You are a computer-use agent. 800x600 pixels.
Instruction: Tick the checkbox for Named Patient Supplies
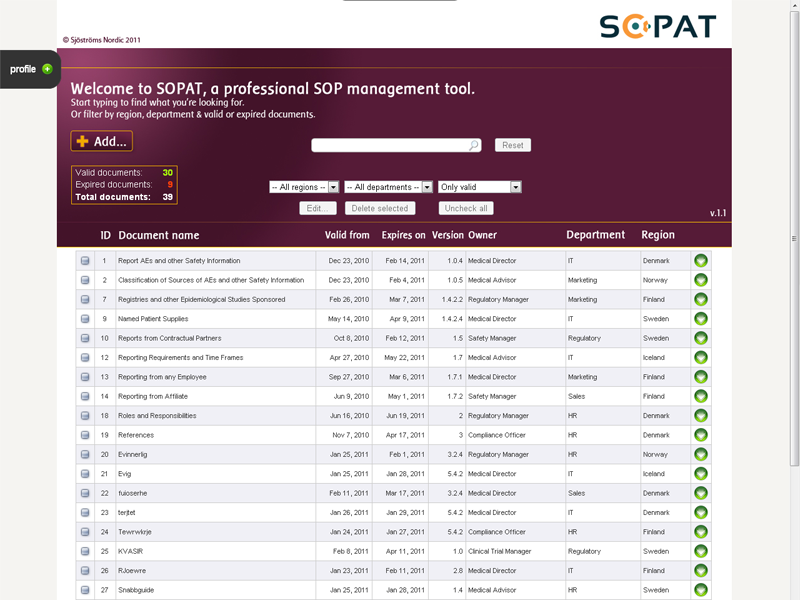pyautogui.click(x=85, y=319)
